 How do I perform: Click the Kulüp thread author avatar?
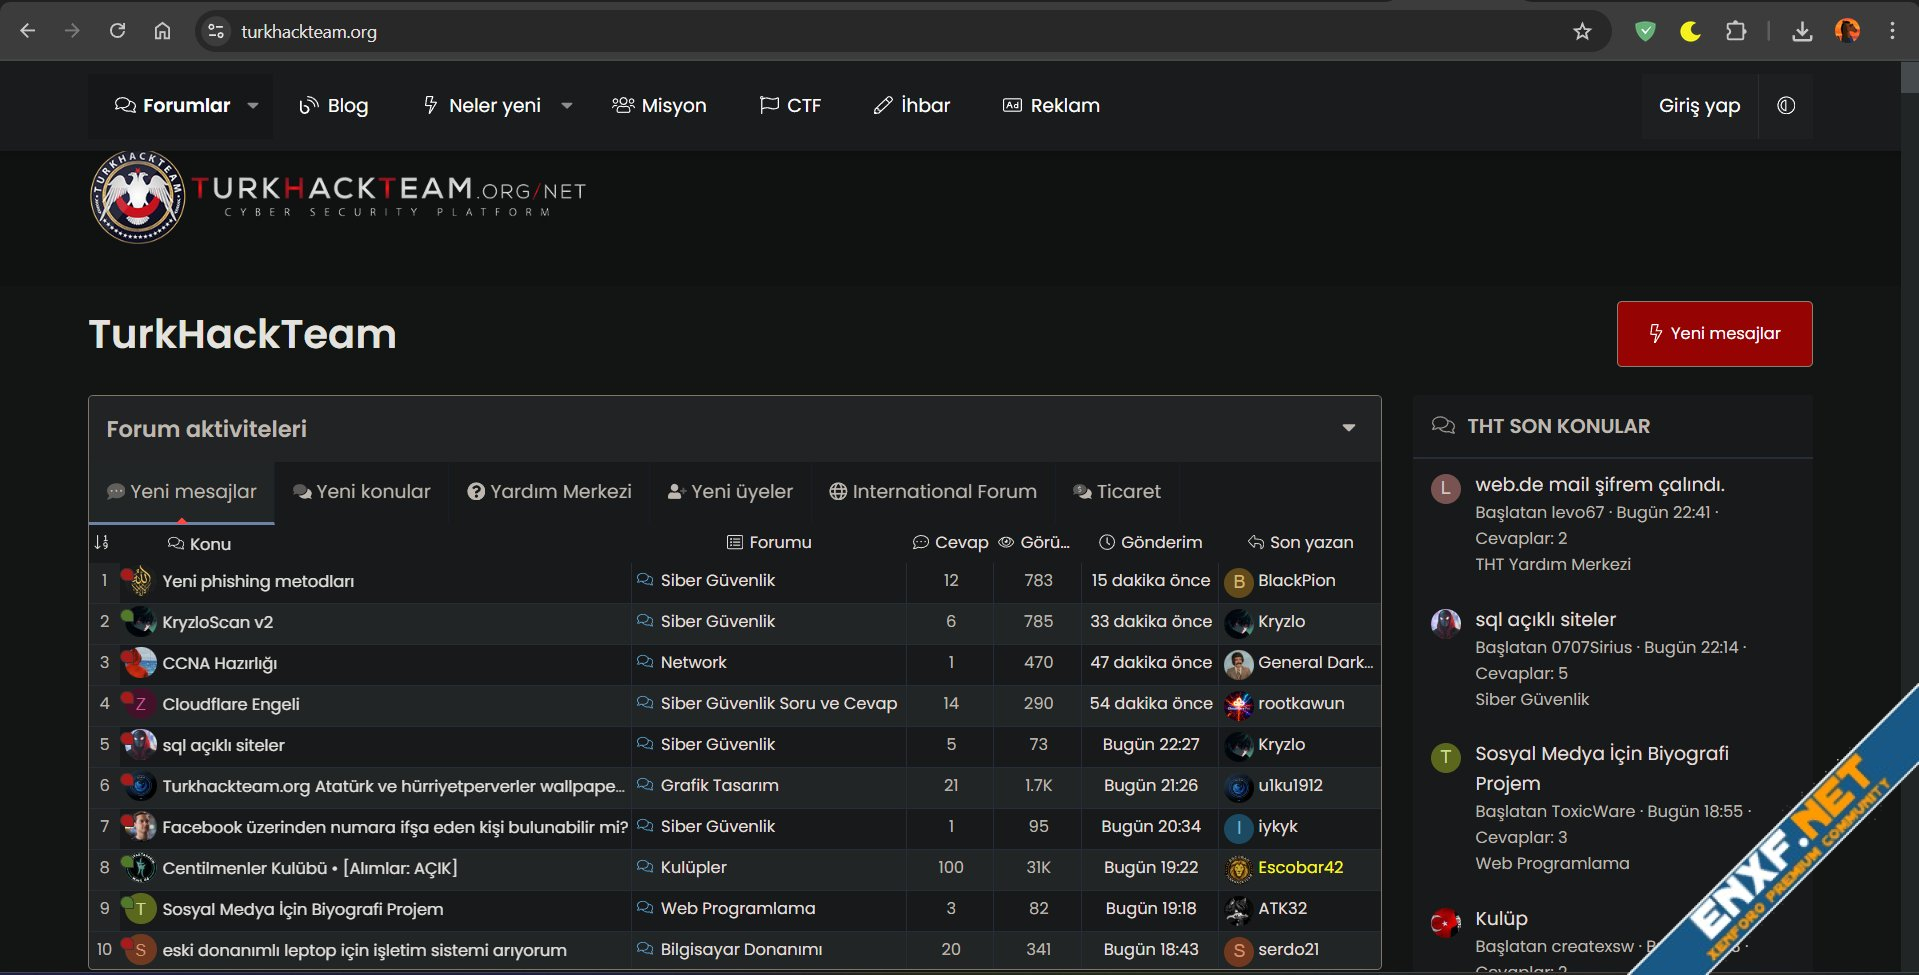[1445, 922]
